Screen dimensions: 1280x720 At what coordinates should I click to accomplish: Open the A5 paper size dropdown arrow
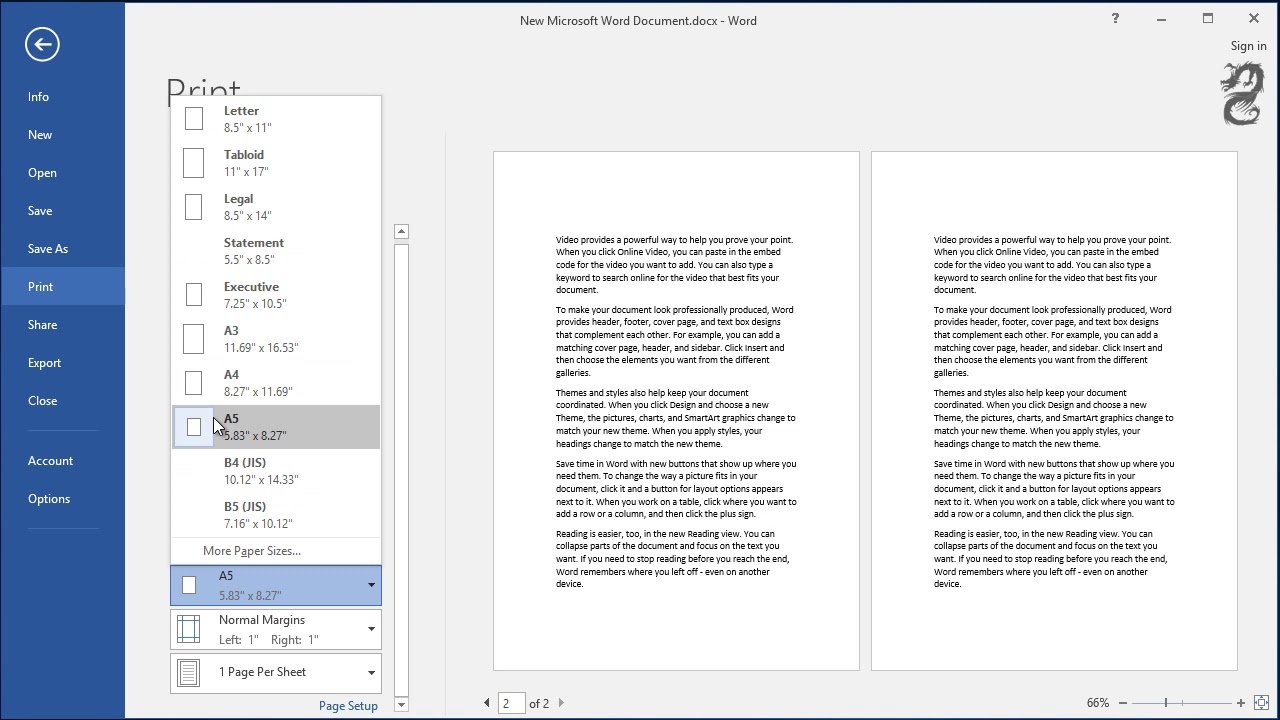pos(371,585)
